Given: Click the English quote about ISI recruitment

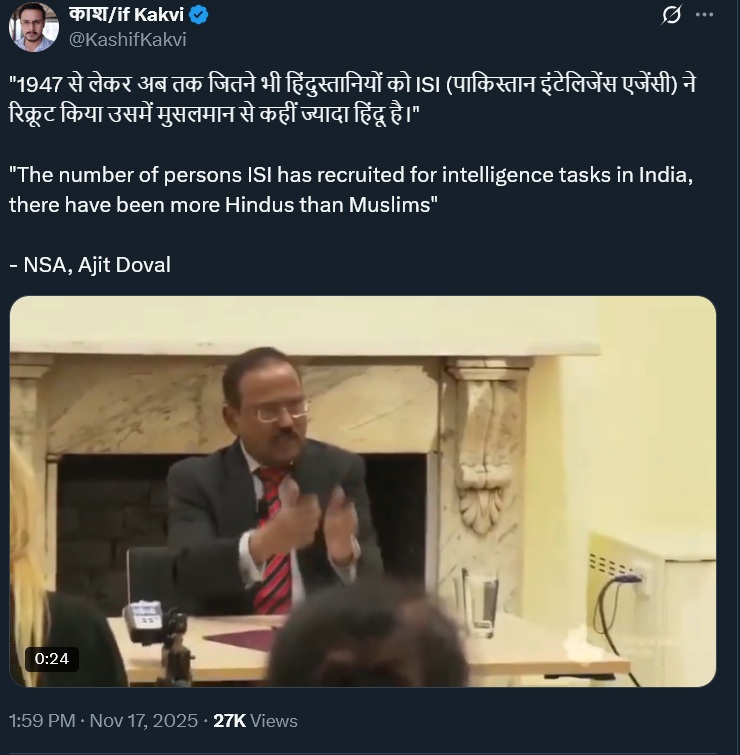Looking at the screenshot, I should (x=350, y=186).
